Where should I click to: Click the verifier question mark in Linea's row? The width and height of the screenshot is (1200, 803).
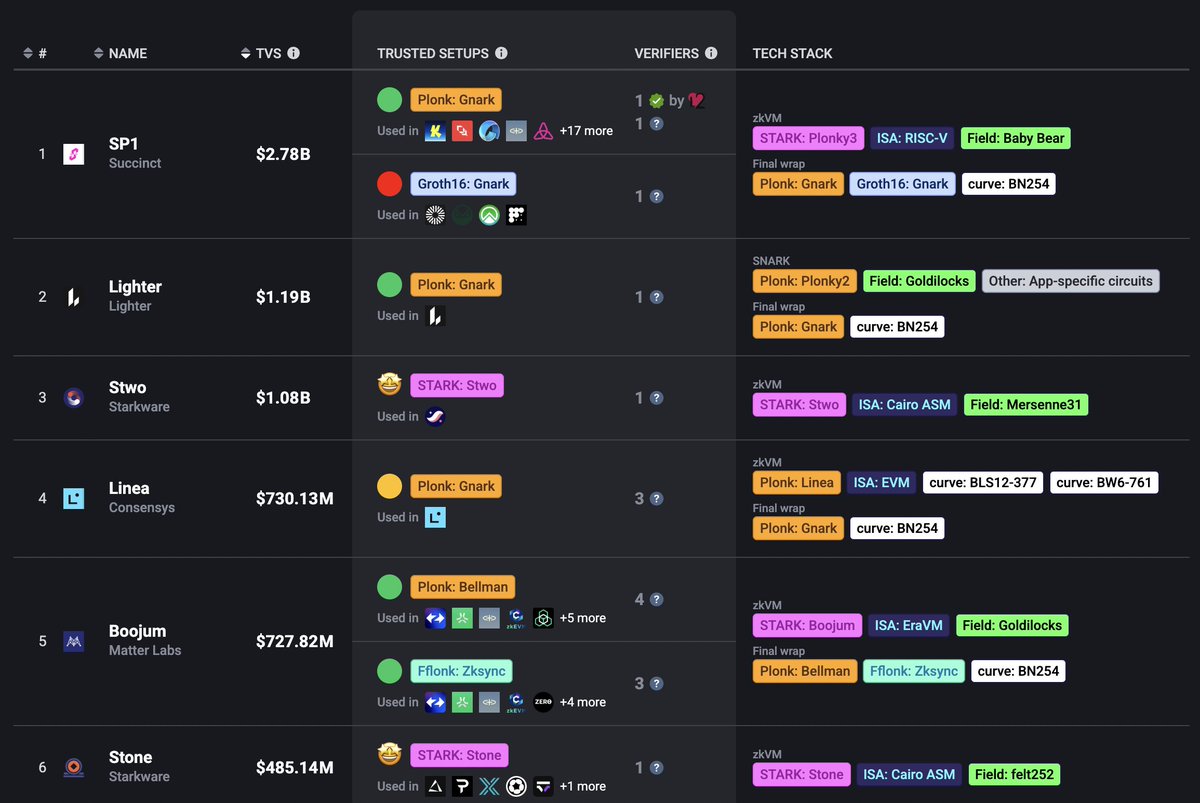[656, 499]
